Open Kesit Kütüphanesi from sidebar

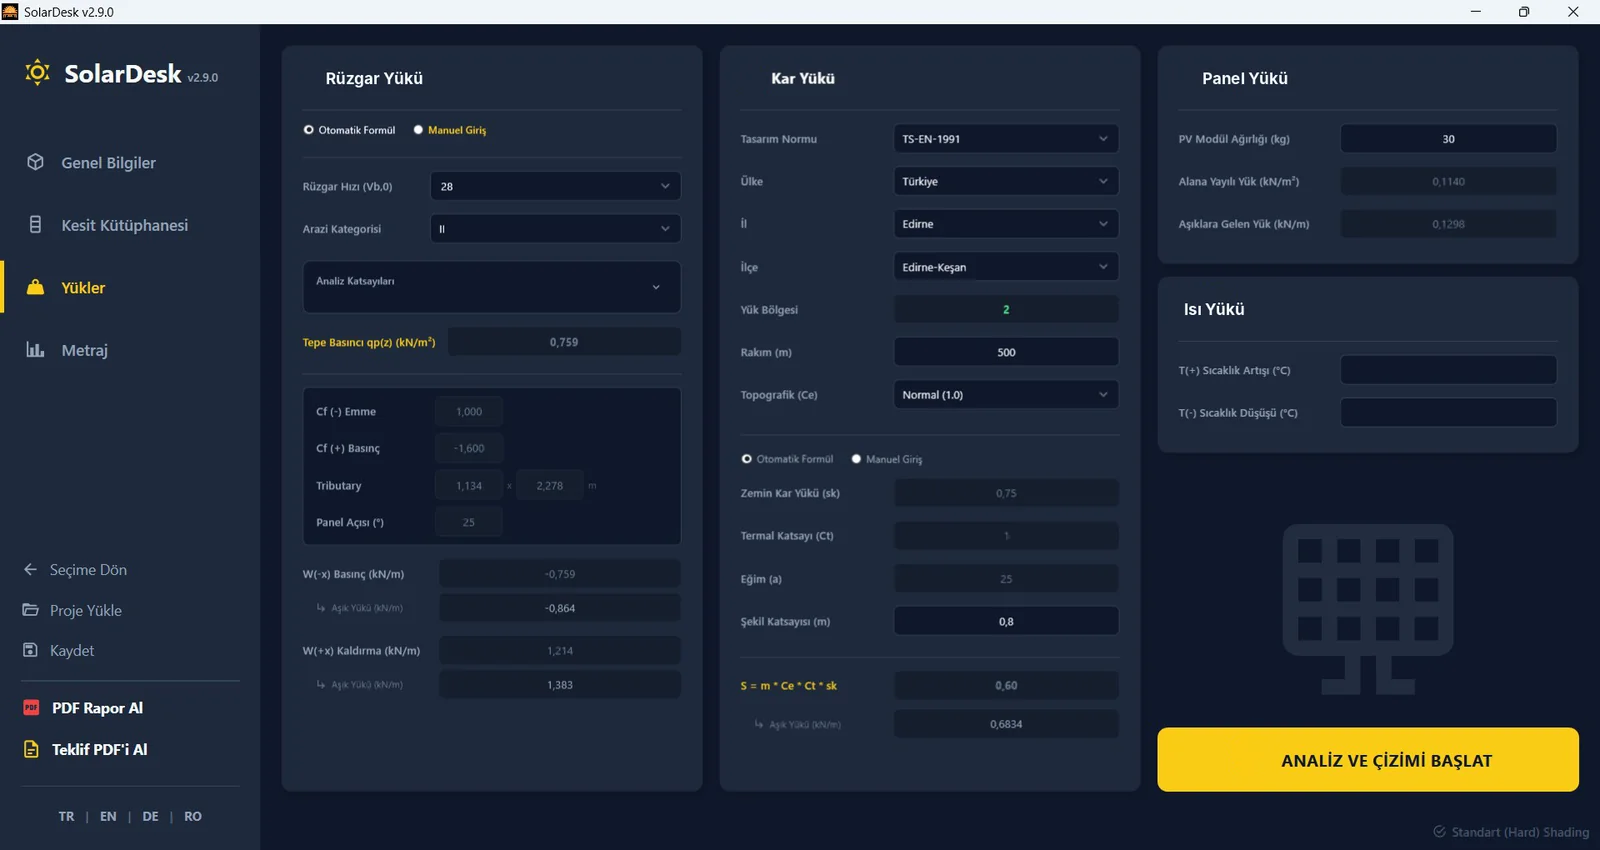[x=124, y=225]
